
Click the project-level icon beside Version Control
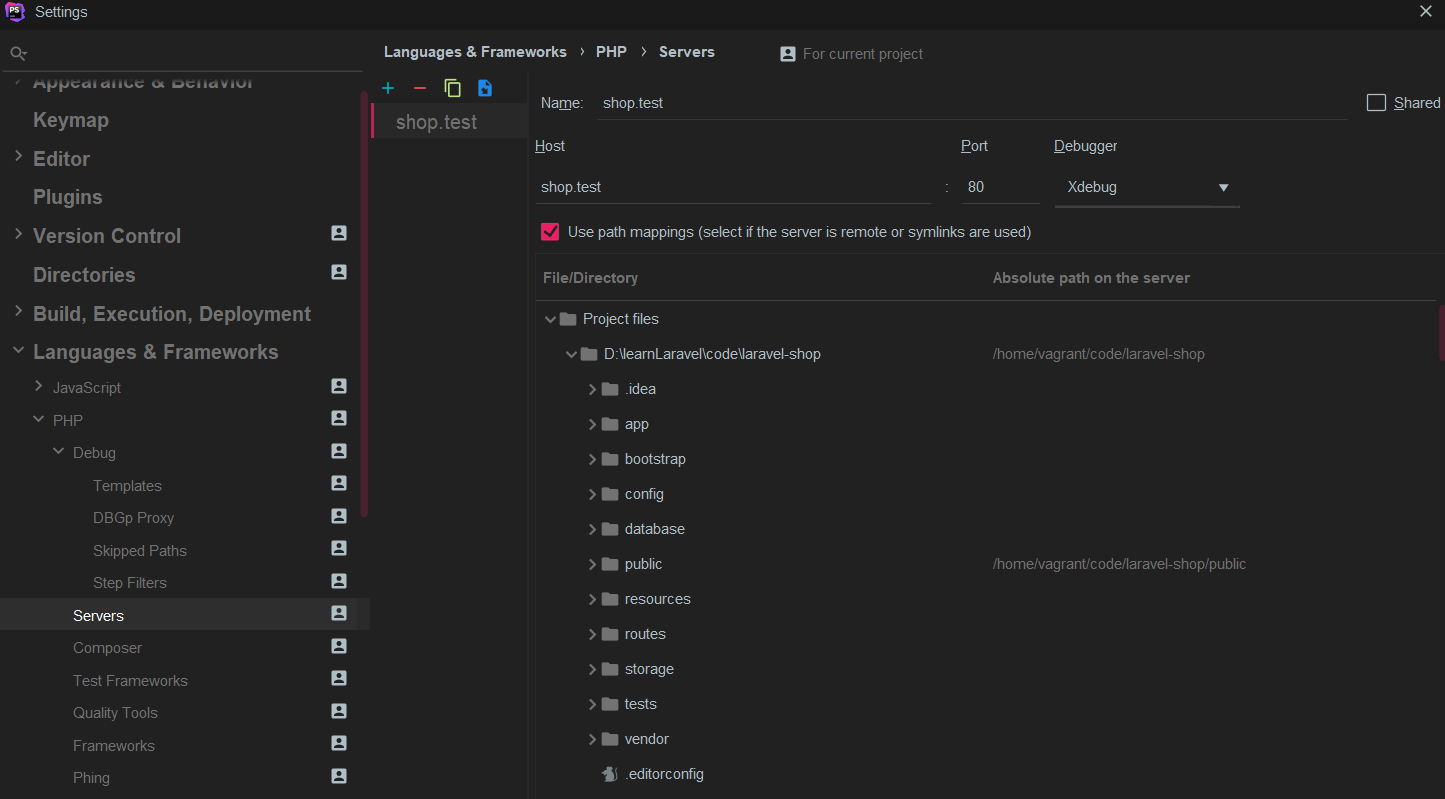point(339,233)
